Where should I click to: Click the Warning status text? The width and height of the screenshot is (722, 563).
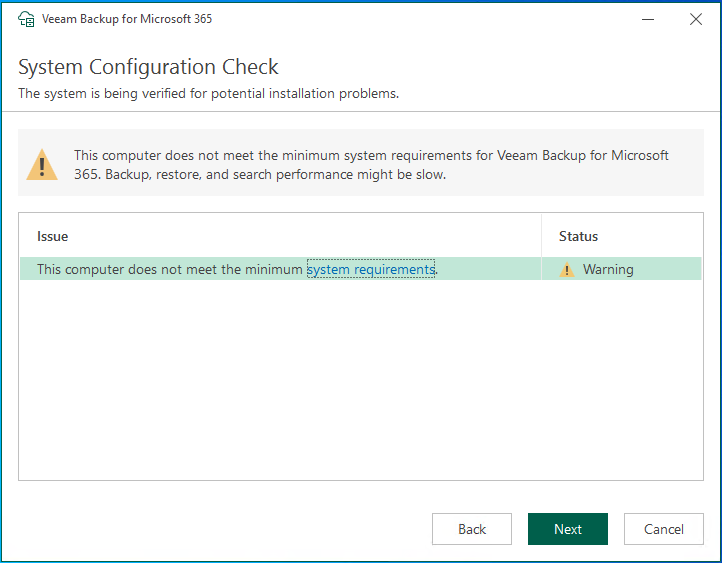click(x=608, y=270)
